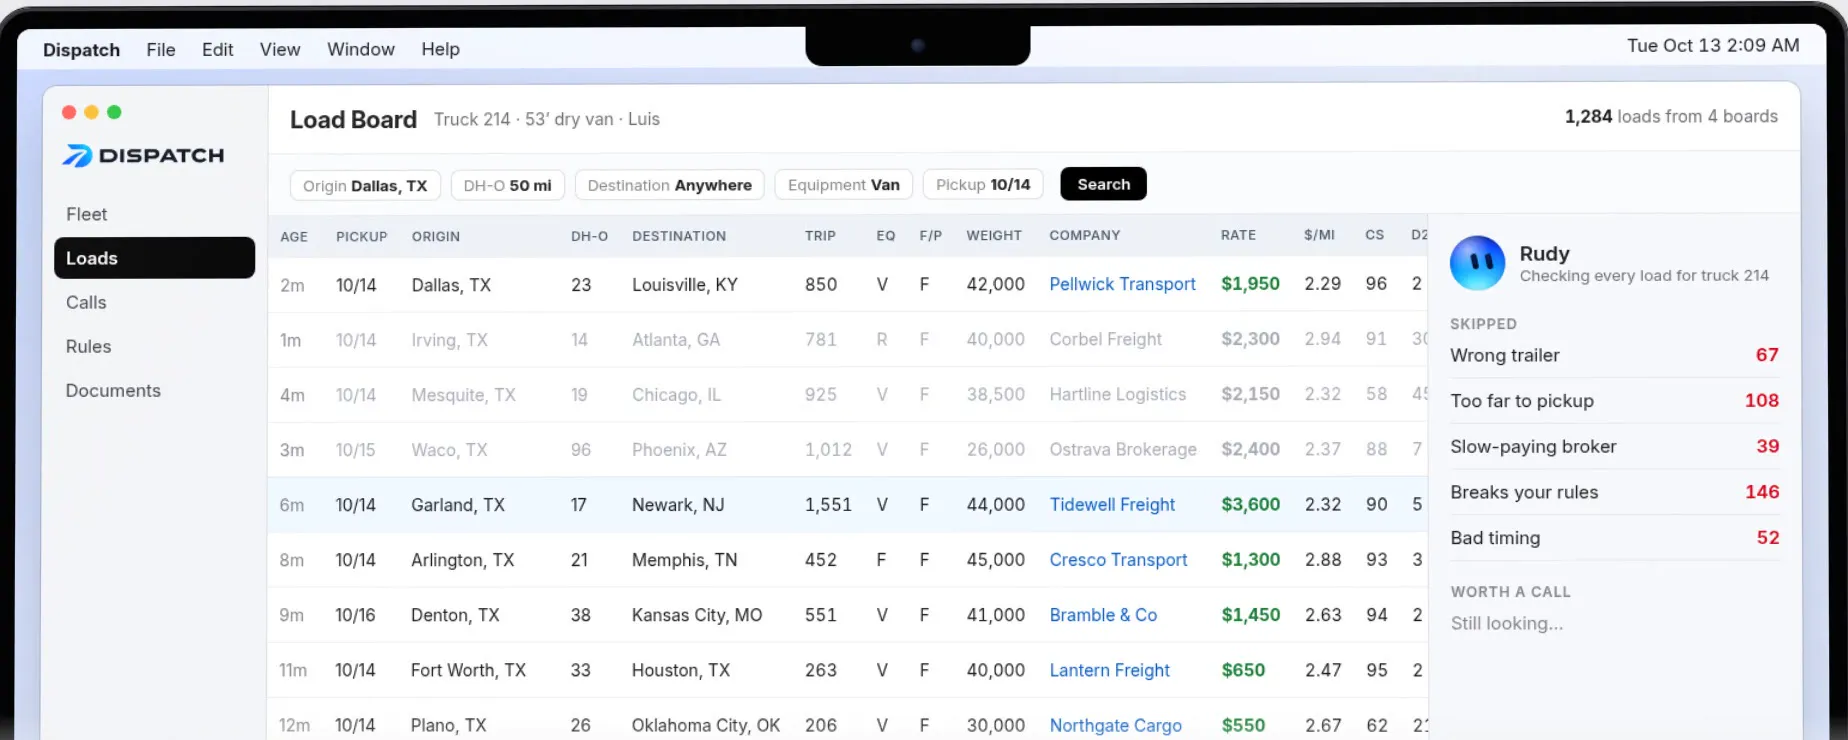
Task: Click the menu bar clock Tue Oct 13
Action: click(x=1713, y=45)
